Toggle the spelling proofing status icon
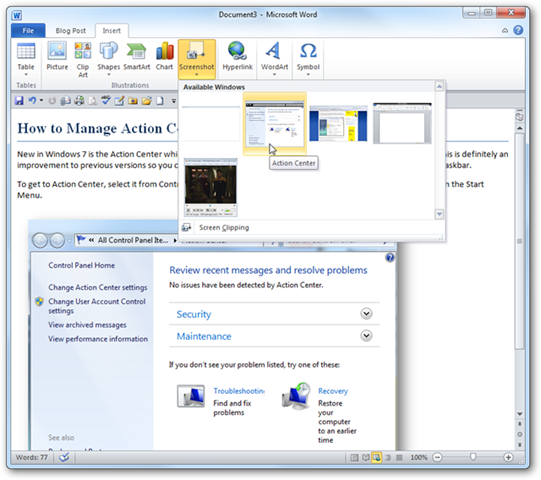The width and height of the screenshot is (541, 480). point(64,458)
